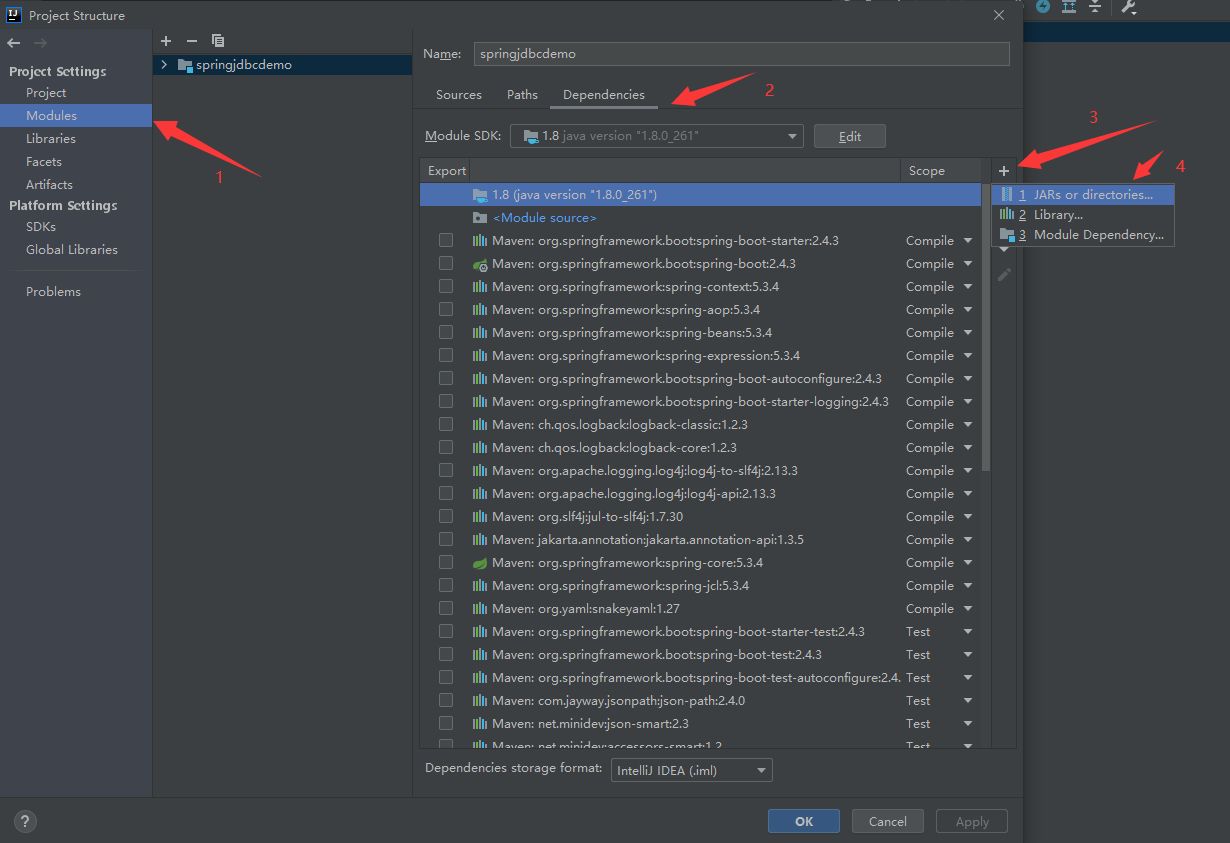This screenshot has height=843, width=1230.
Task: Check export for spring-boot:2.4.3
Action: tap(446, 264)
